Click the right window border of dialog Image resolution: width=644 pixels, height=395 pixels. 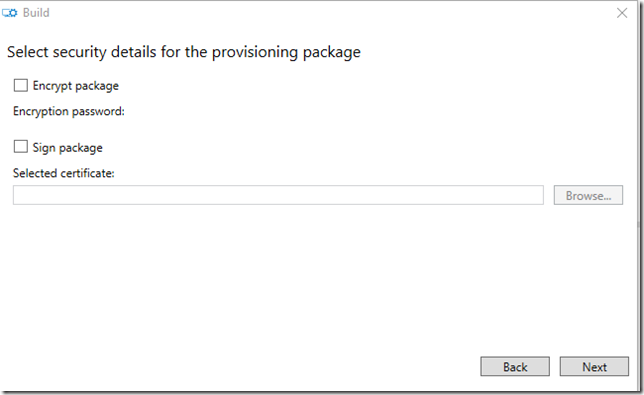(639, 197)
